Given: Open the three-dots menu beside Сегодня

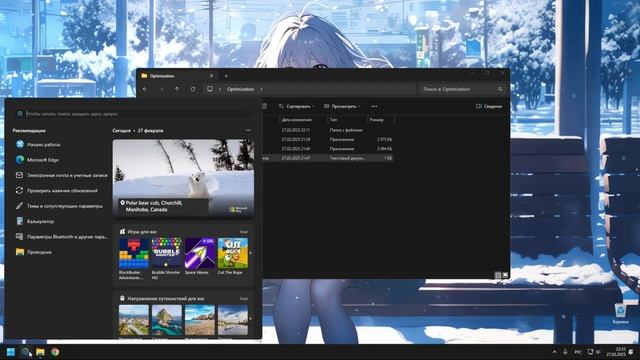Looking at the screenshot, I should (248, 131).
